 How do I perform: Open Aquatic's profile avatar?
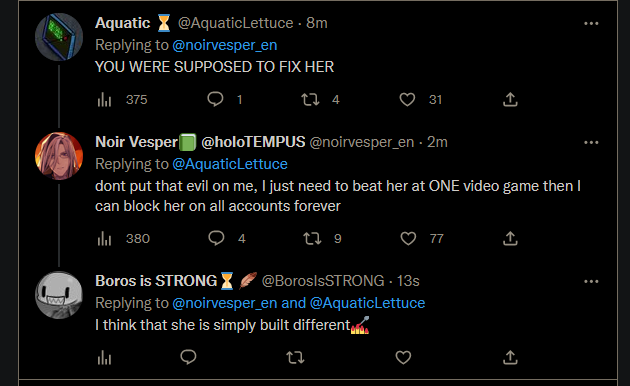tap(59, 37)
